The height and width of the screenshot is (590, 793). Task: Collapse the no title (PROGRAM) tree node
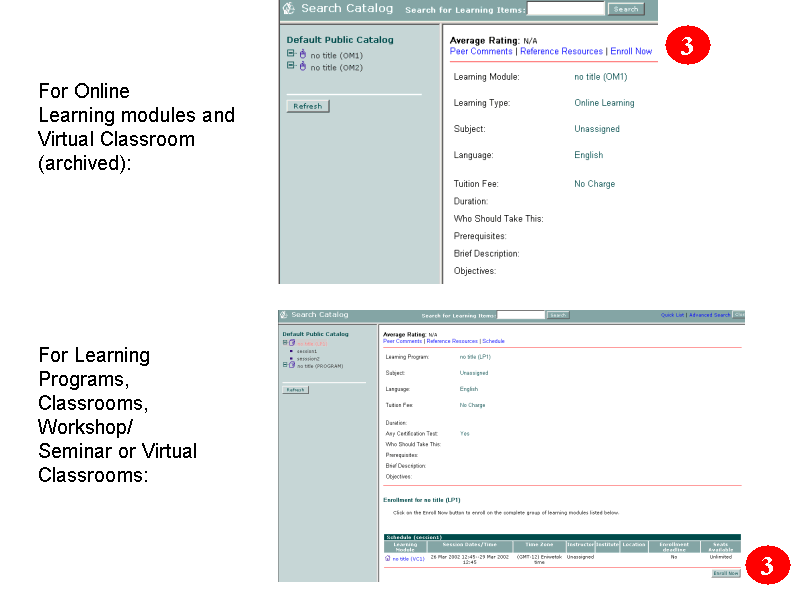(x=285, y=365)
